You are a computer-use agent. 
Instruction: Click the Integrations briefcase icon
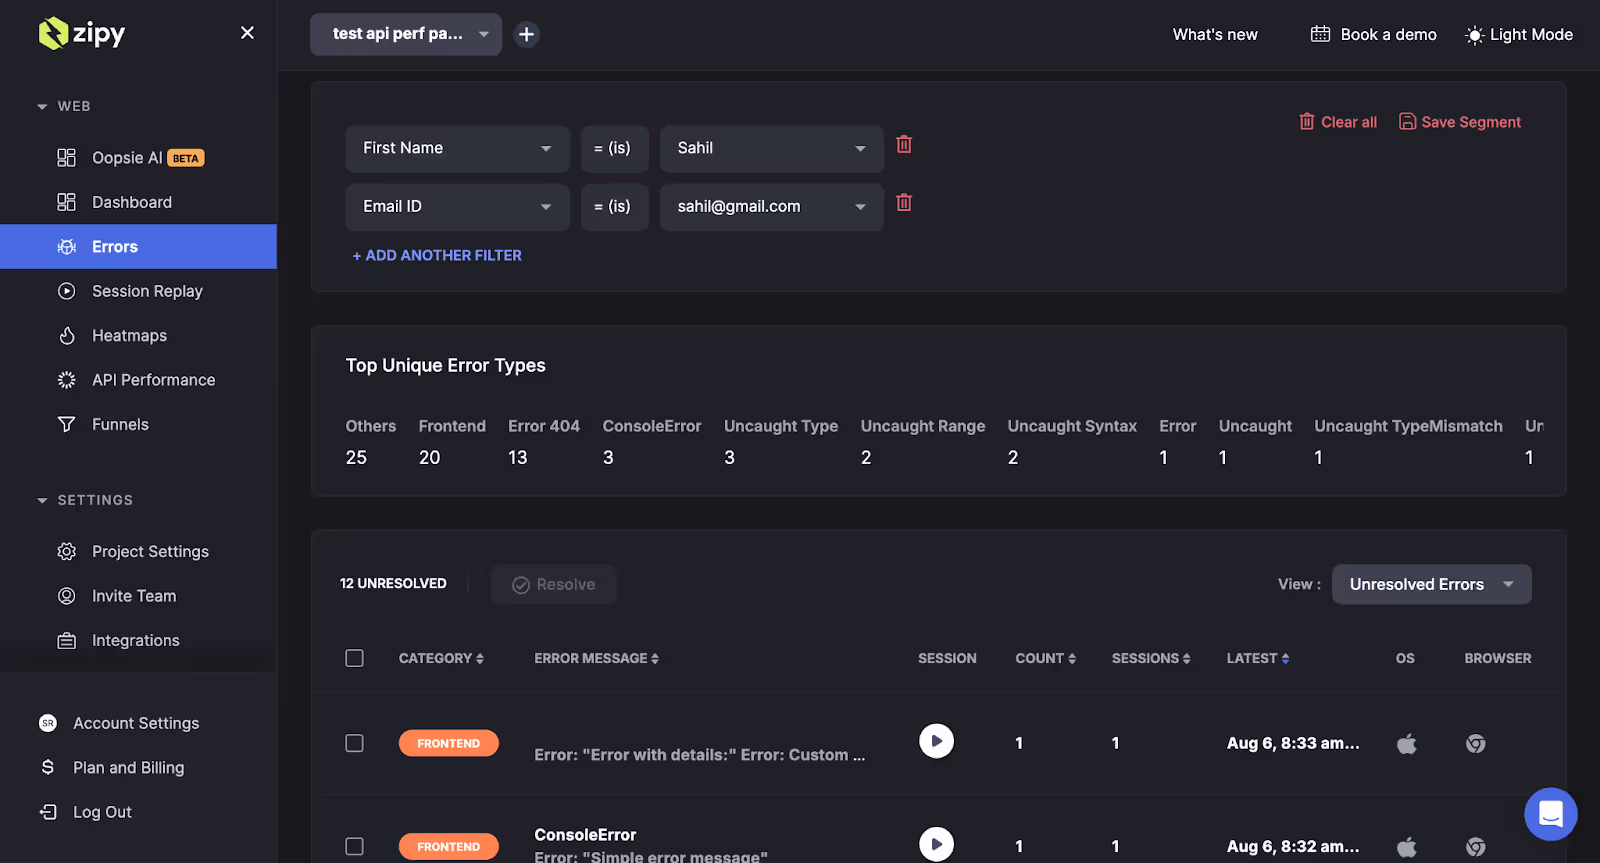(66, 640)
